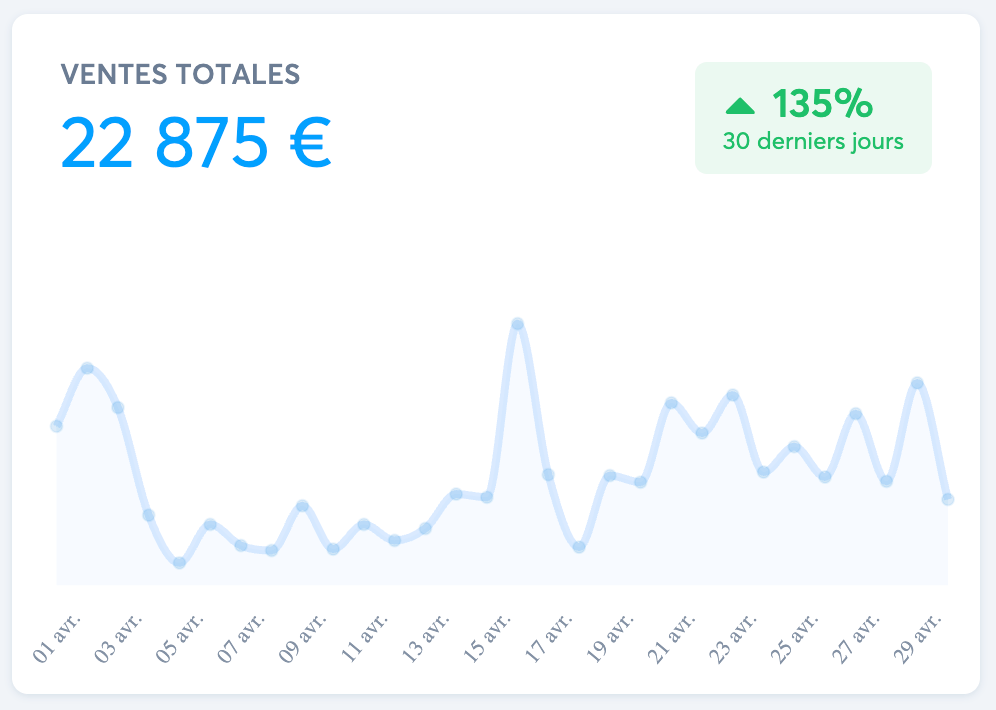This screenshot has height=710, width=996.
Task: Click the 22 875 € total amount
Action: [x=196, y=143]
